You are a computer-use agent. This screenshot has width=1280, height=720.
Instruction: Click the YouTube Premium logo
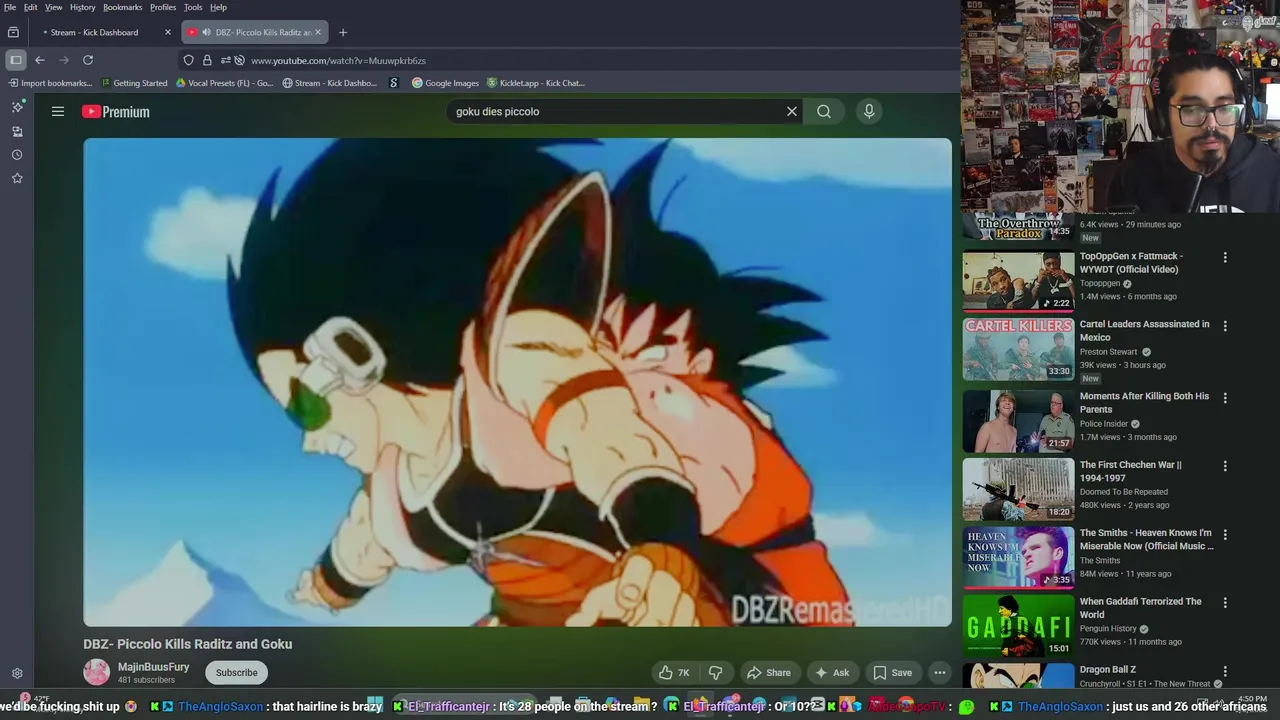[116, 112]
